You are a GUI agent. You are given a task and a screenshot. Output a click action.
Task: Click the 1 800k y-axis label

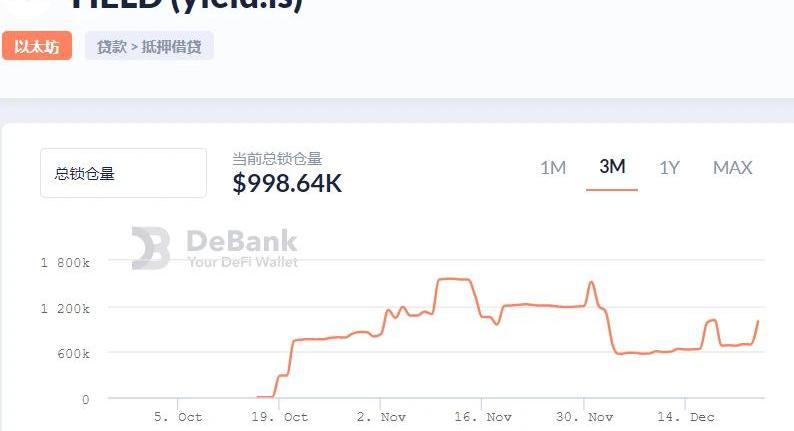(65, 262)
